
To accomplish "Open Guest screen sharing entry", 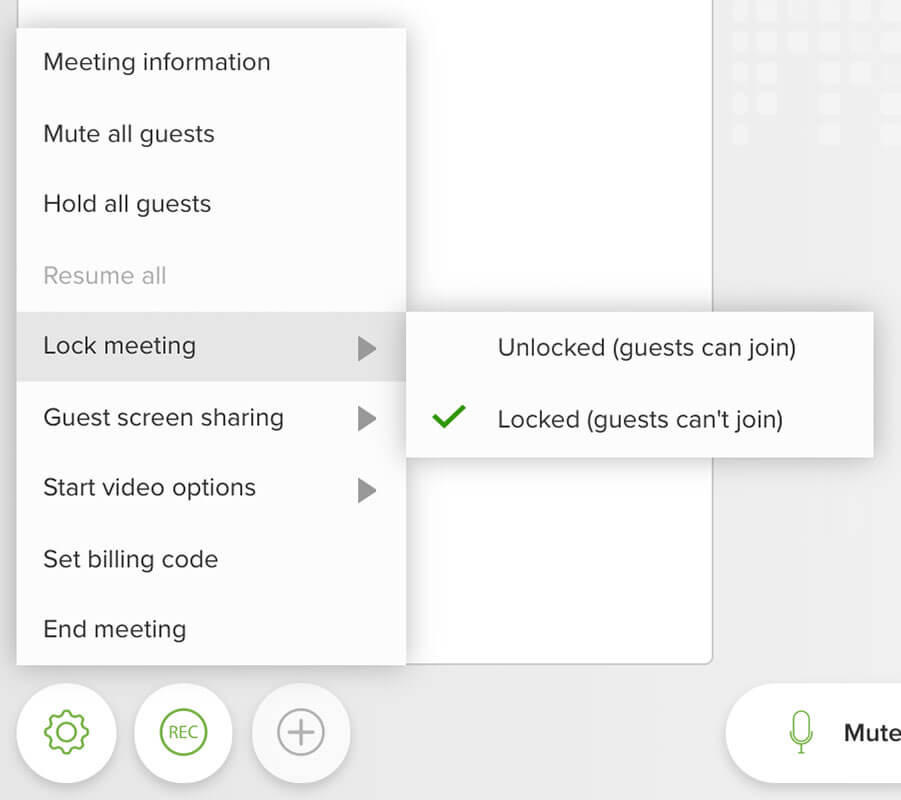I will 211,418.
